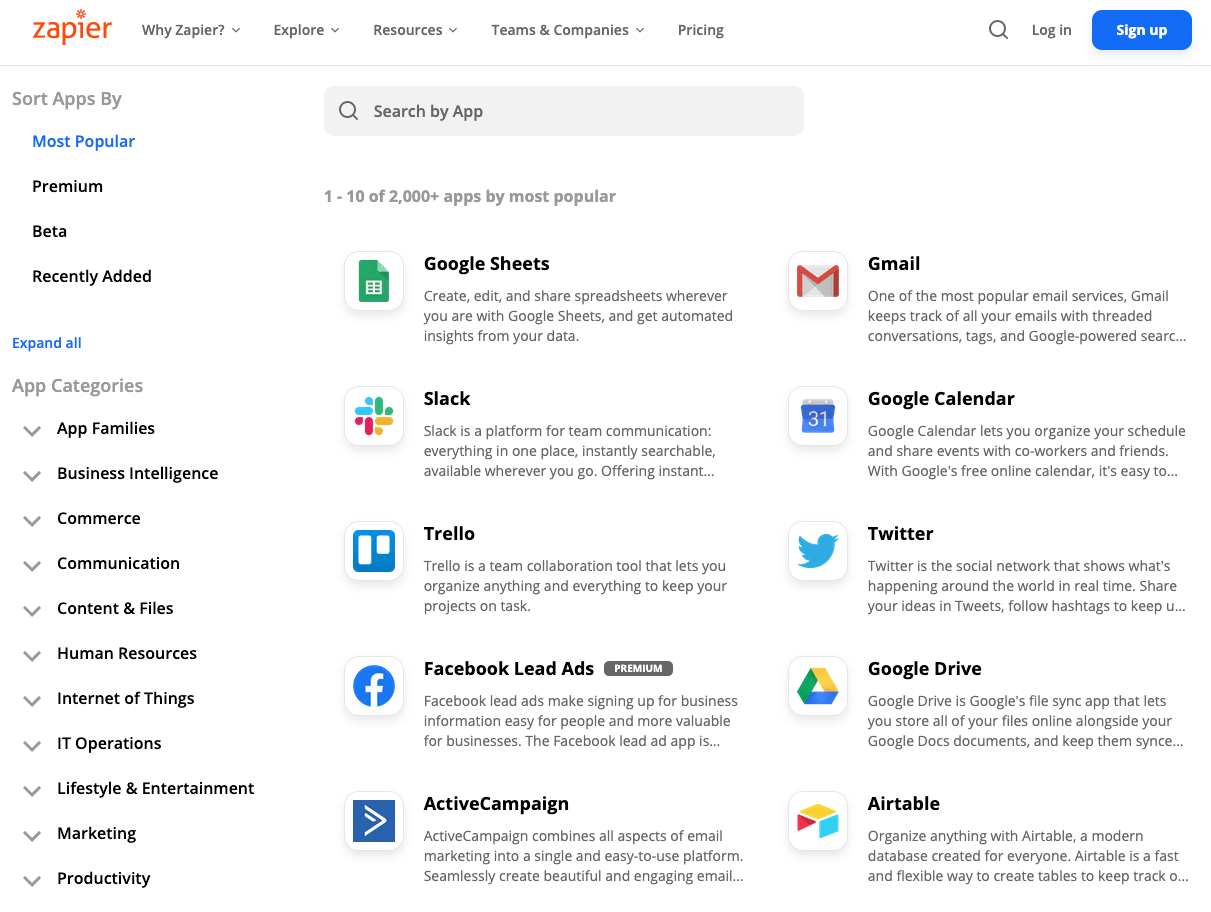Select the Marketing category label
Viewport: 1211px width, 912px height.
tap(96, 833)
